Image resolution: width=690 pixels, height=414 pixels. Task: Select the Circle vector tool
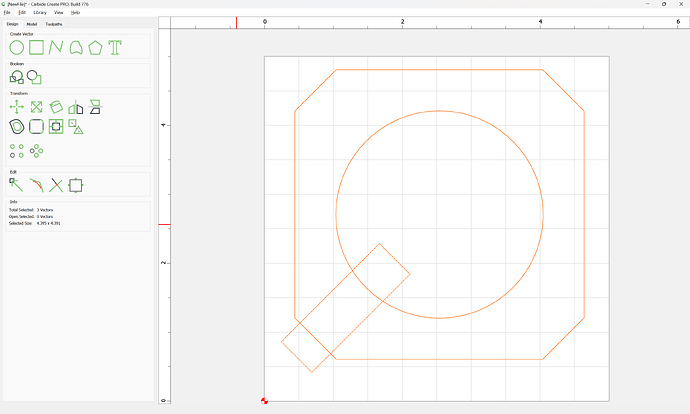click(17, 48)
